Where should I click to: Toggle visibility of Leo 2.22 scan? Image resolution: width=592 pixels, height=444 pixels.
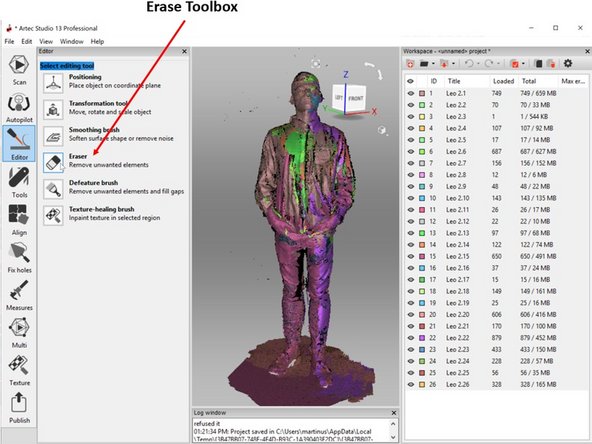pyautogui.click(x=410, y=338)
